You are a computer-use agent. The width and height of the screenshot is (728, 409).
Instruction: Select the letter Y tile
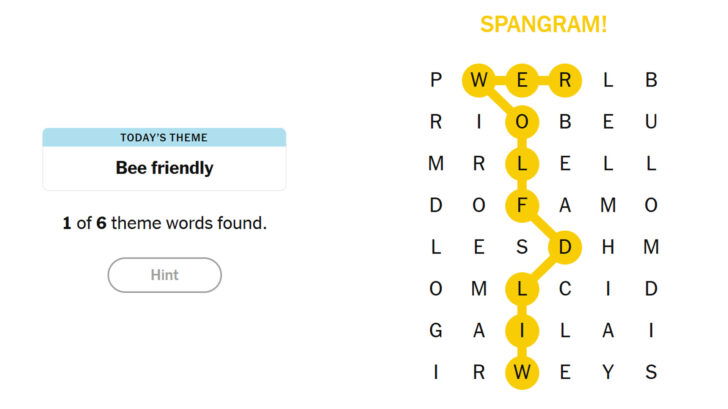(608, 373)
